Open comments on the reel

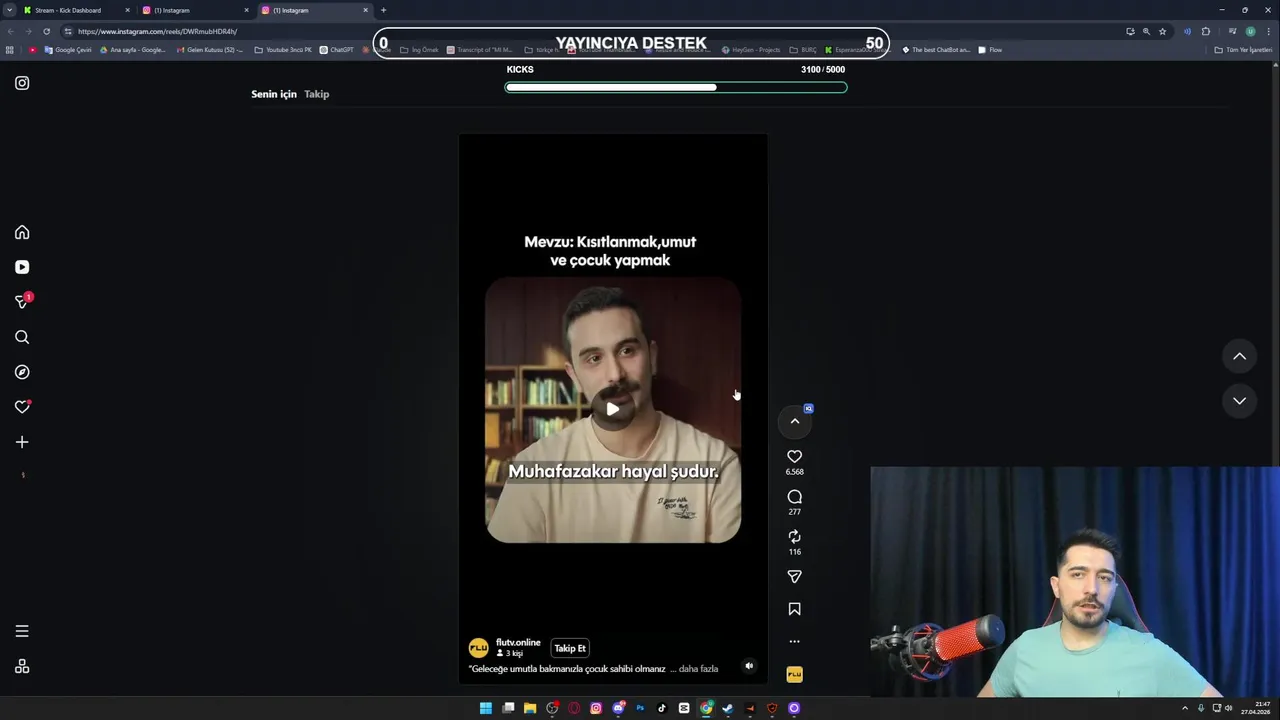[794, 497]
